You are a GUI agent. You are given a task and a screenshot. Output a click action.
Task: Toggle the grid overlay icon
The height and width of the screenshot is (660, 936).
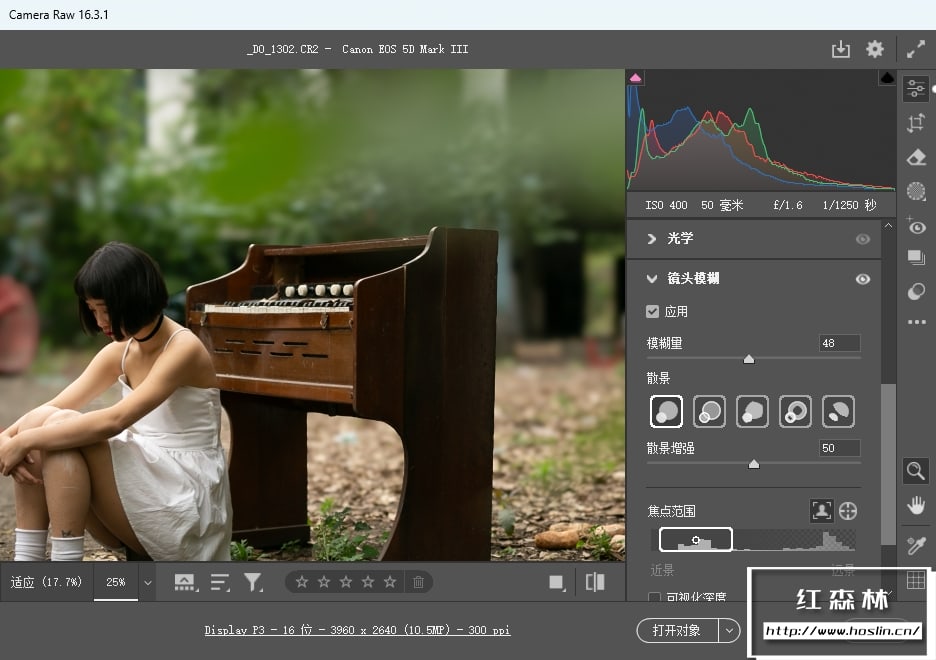pyautogui.click(x=916, y=580)
